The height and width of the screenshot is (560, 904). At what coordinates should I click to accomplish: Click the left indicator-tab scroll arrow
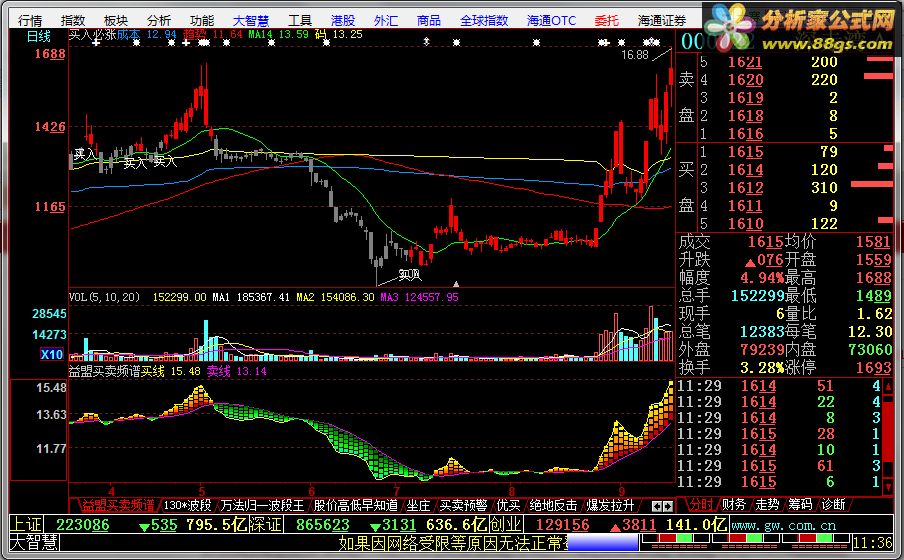click(657, 506)
